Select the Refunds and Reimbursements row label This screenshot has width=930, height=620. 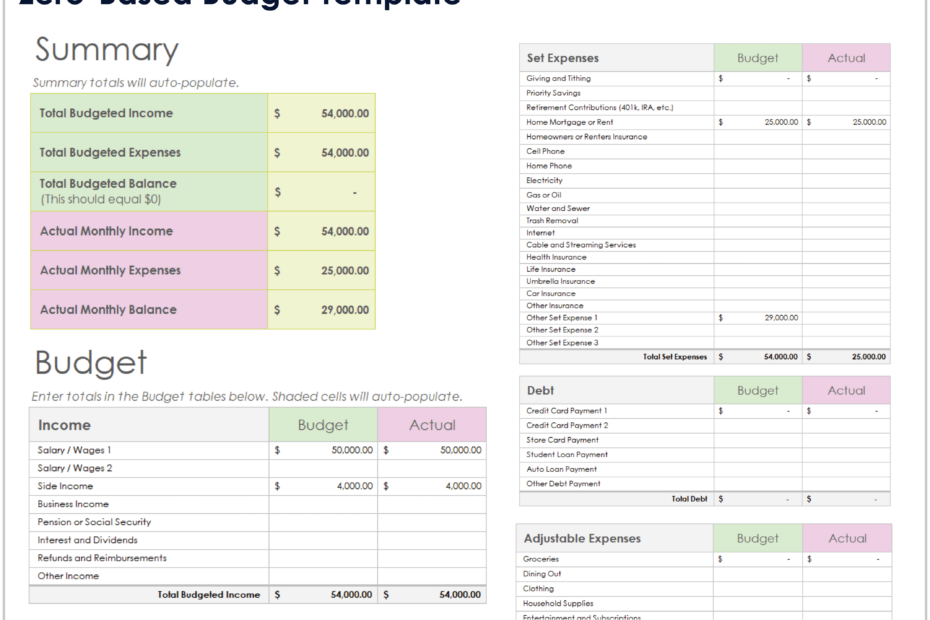(102, 558)
